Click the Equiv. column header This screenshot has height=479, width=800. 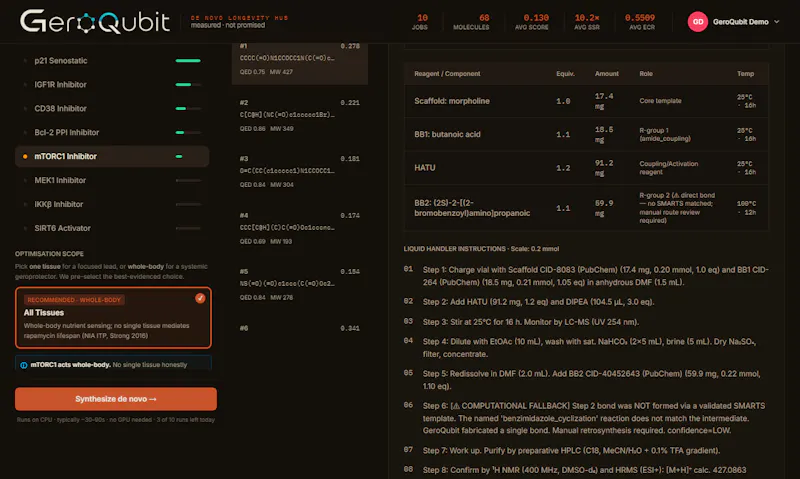[x=565, y=74]
